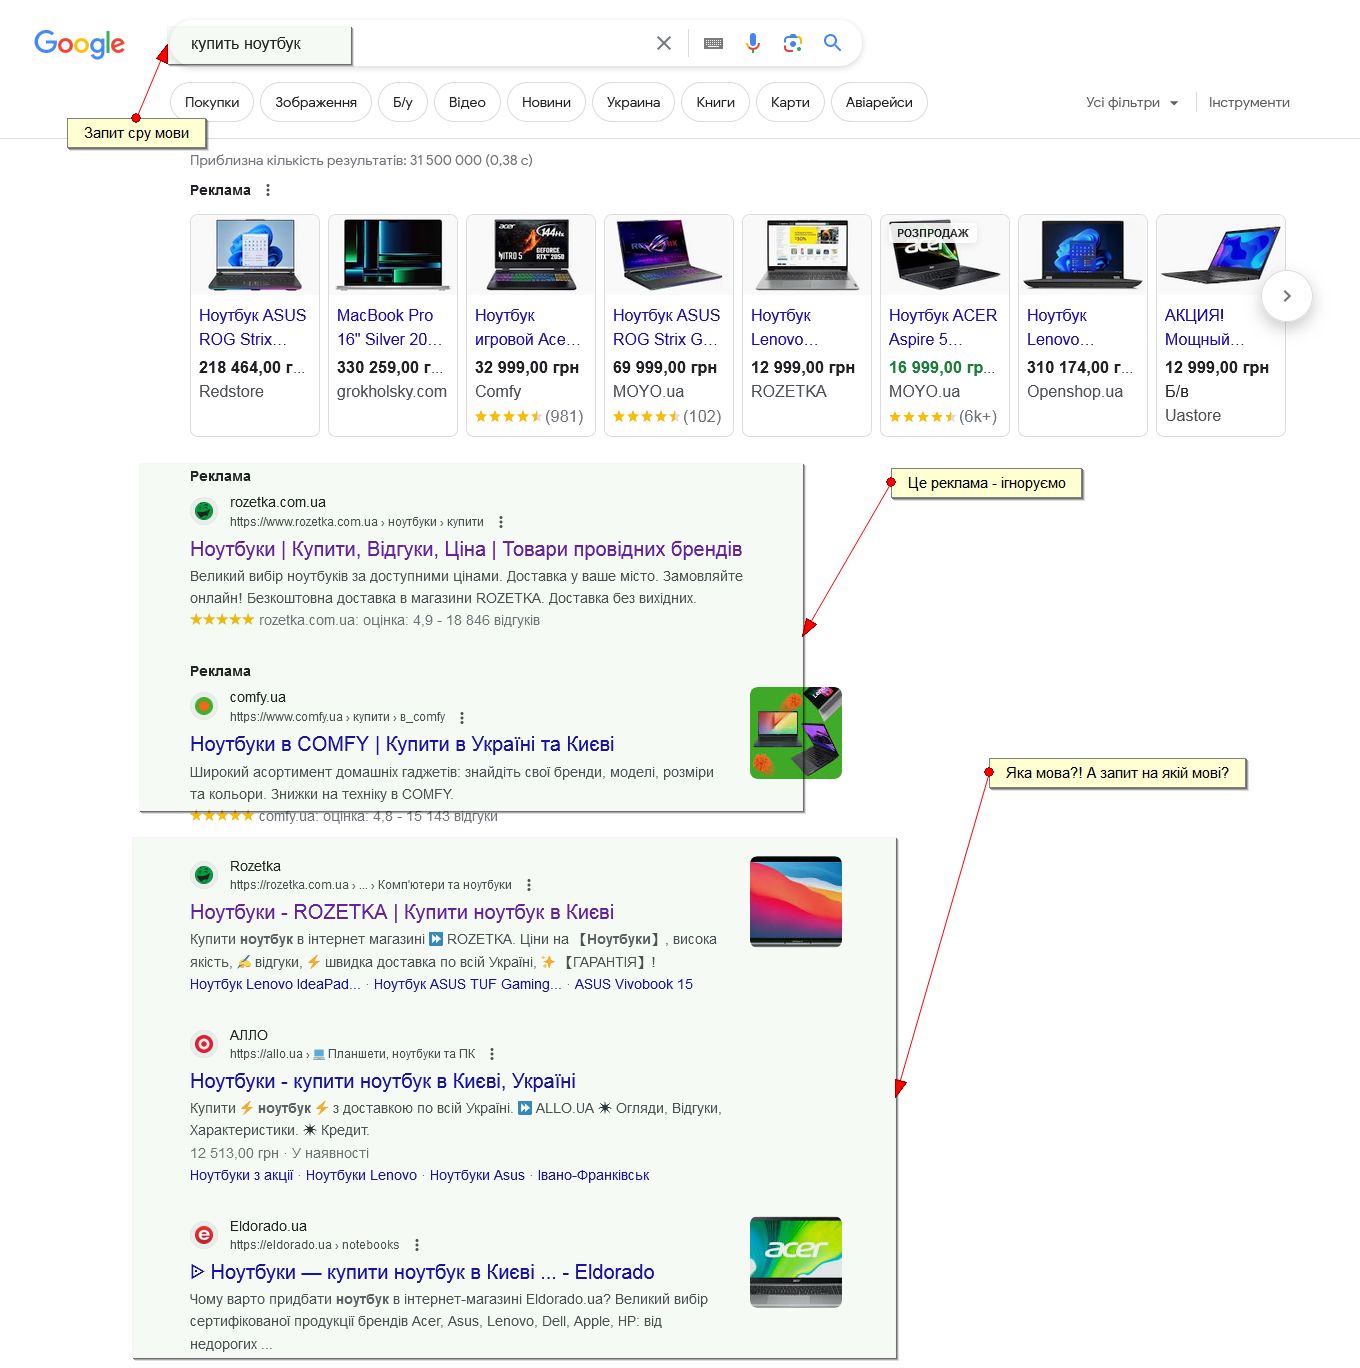Follow the Ноутбук Lenovo IdeaPad sitelink
This screenshot has height=1368, width=1360.
click(x=276, y=984)
